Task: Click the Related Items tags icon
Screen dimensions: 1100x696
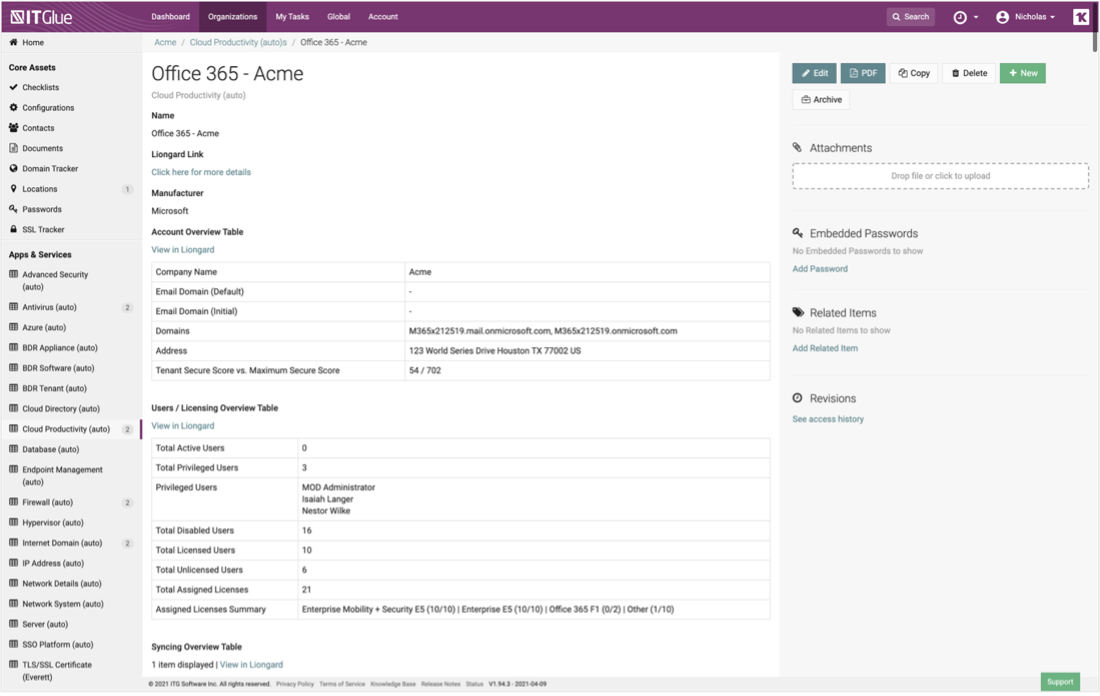Action: (798, 312)
